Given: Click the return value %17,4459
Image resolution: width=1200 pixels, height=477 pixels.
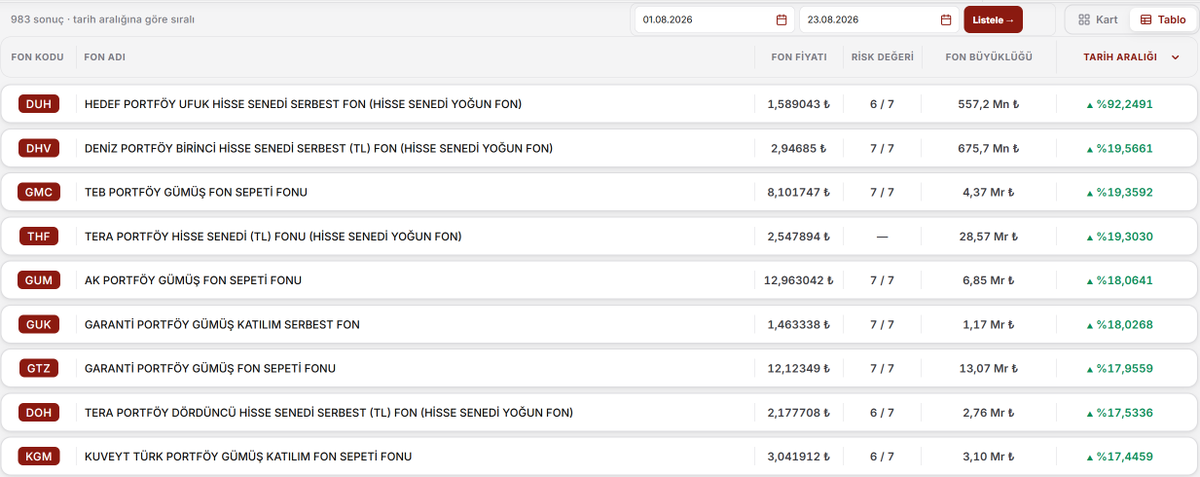Looking at the screenshot, I should [1119, 456].
